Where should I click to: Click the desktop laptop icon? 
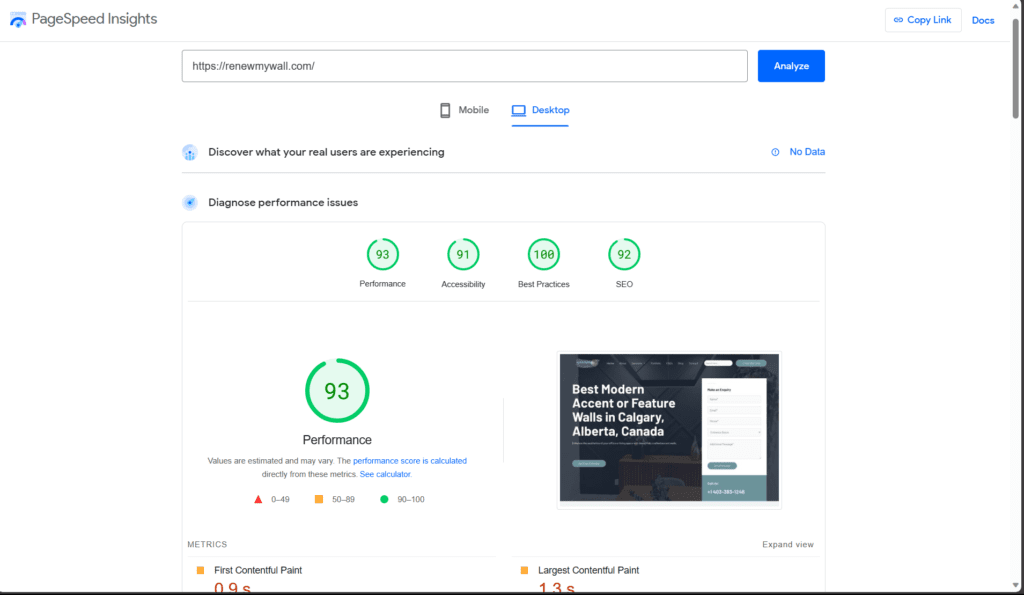coord(519,110)
